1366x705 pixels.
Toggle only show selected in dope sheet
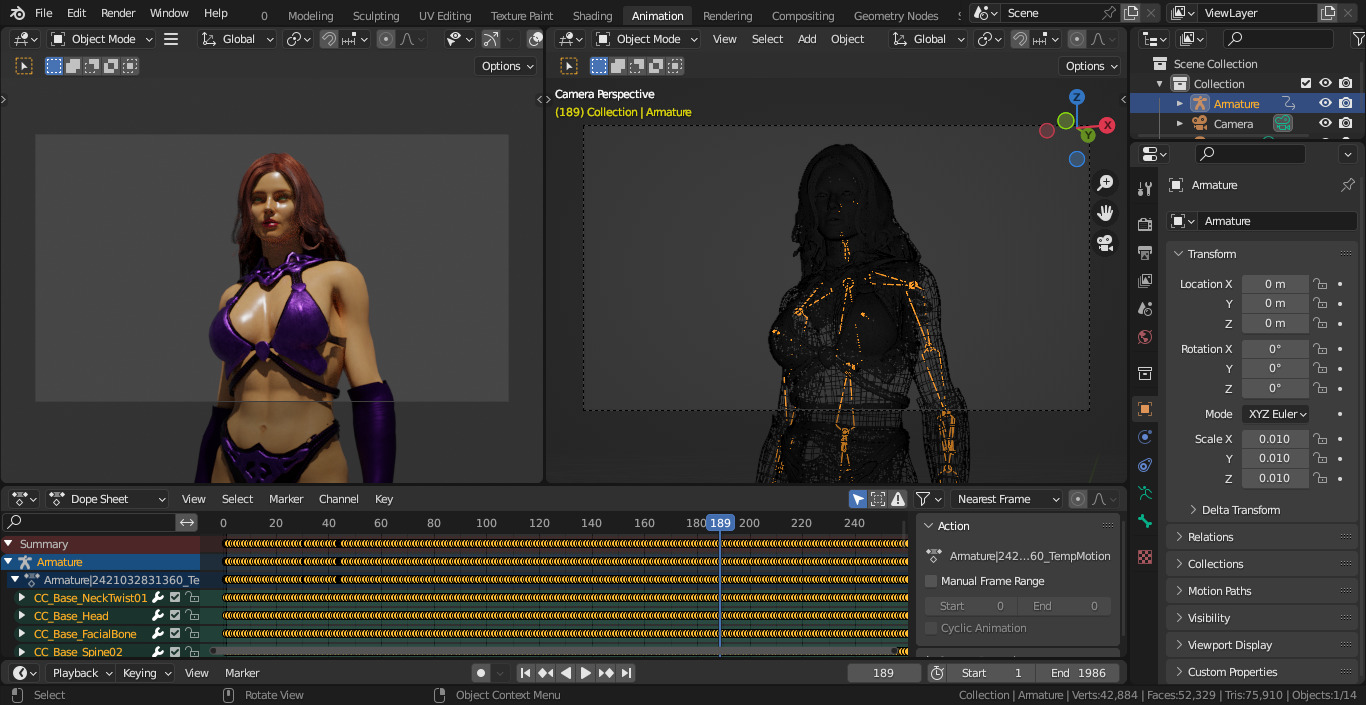point(858,499)
